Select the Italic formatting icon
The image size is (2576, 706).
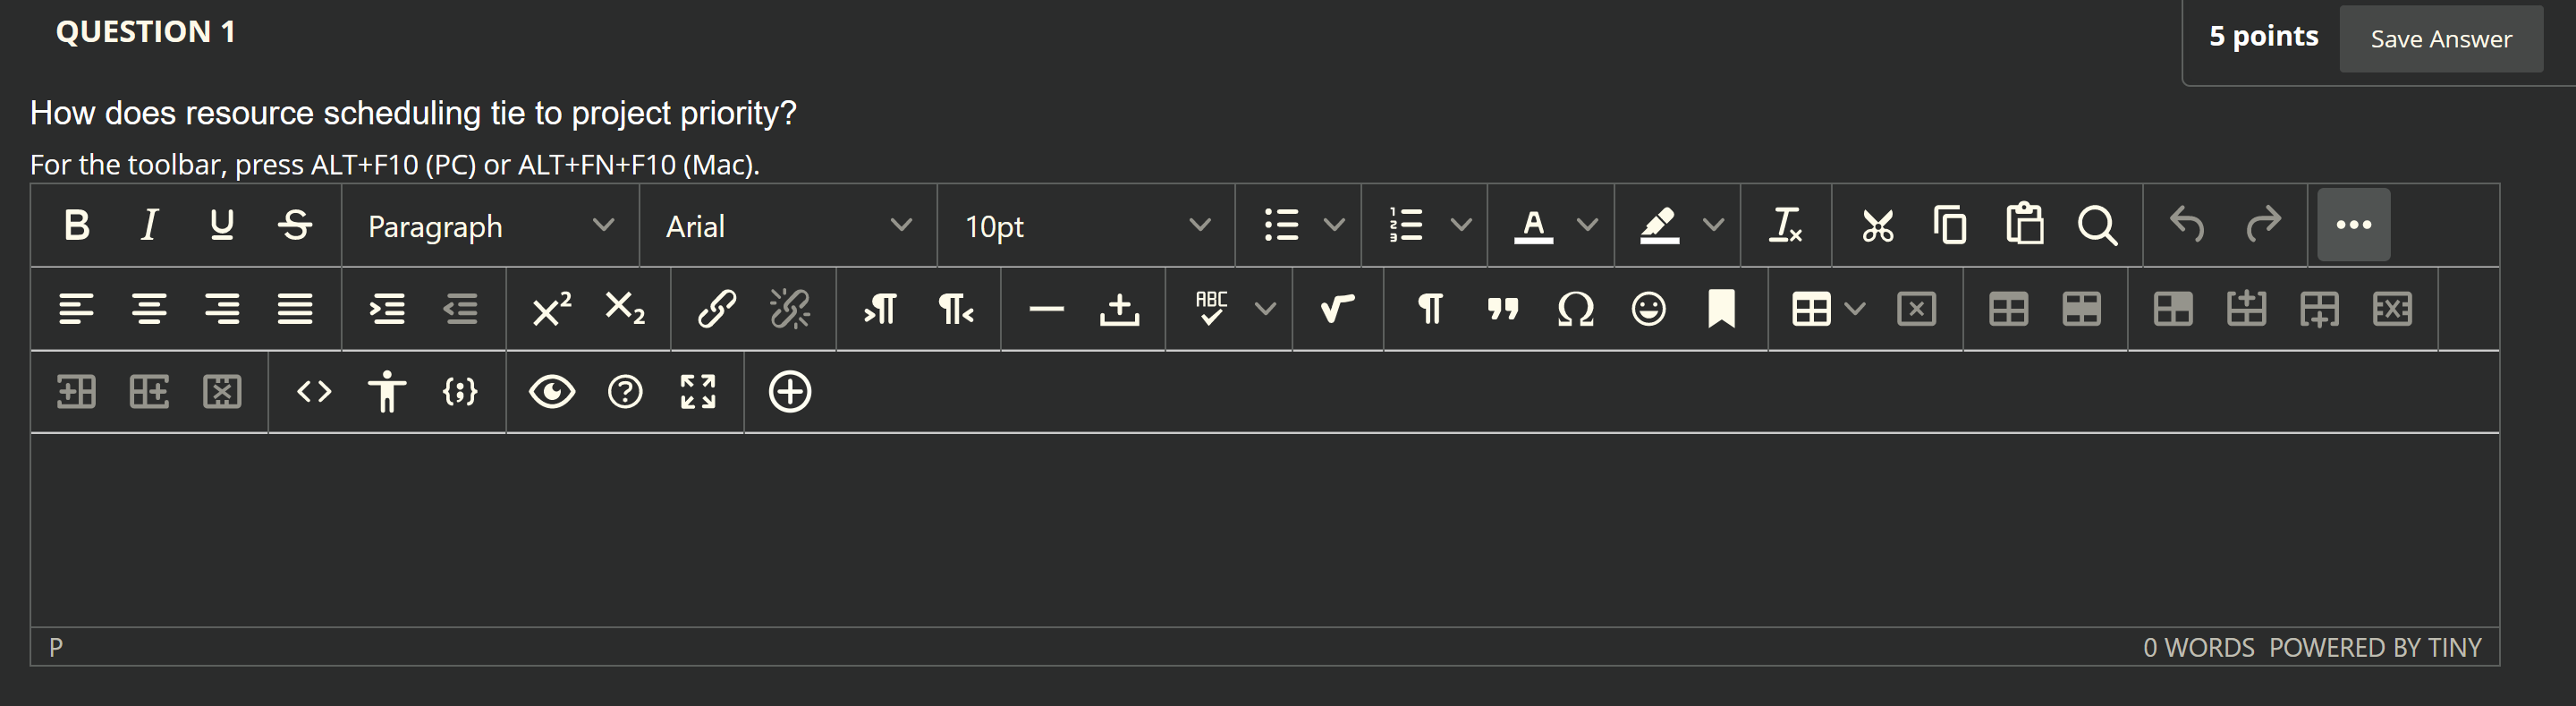coord(150,225)
